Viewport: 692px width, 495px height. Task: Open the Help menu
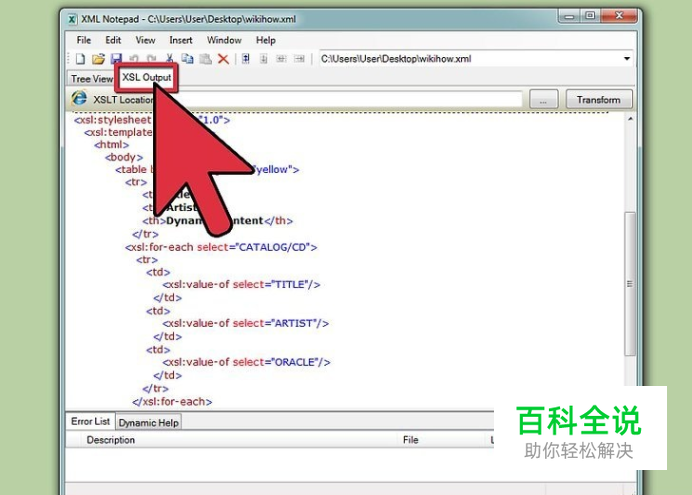click(x=266, y=40)
